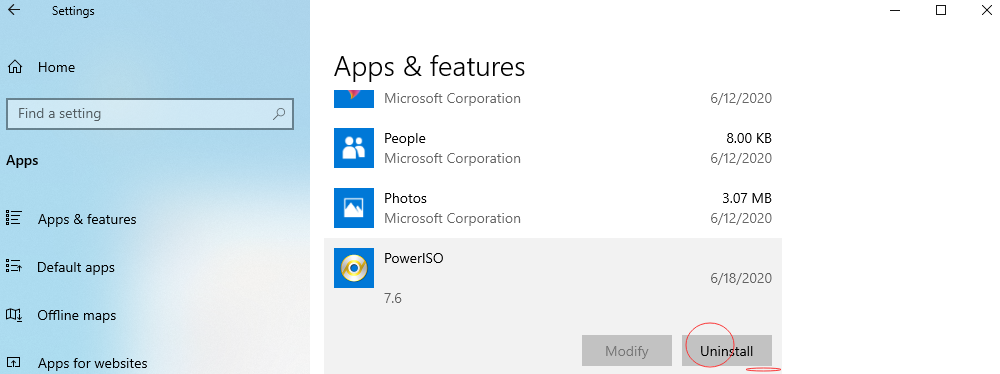This screenshot has width=1000, height=374.
Task: Select the People app icon
Action: 353,148
